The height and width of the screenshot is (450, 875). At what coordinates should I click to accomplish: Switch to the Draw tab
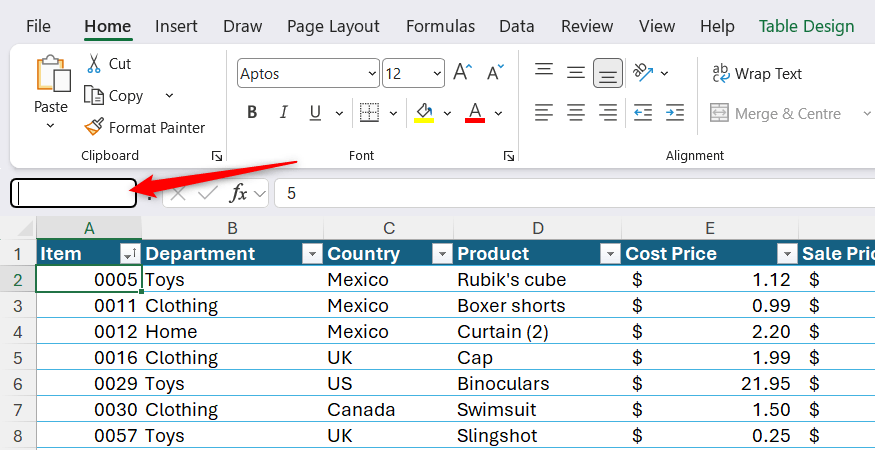(x=243, y=26)
